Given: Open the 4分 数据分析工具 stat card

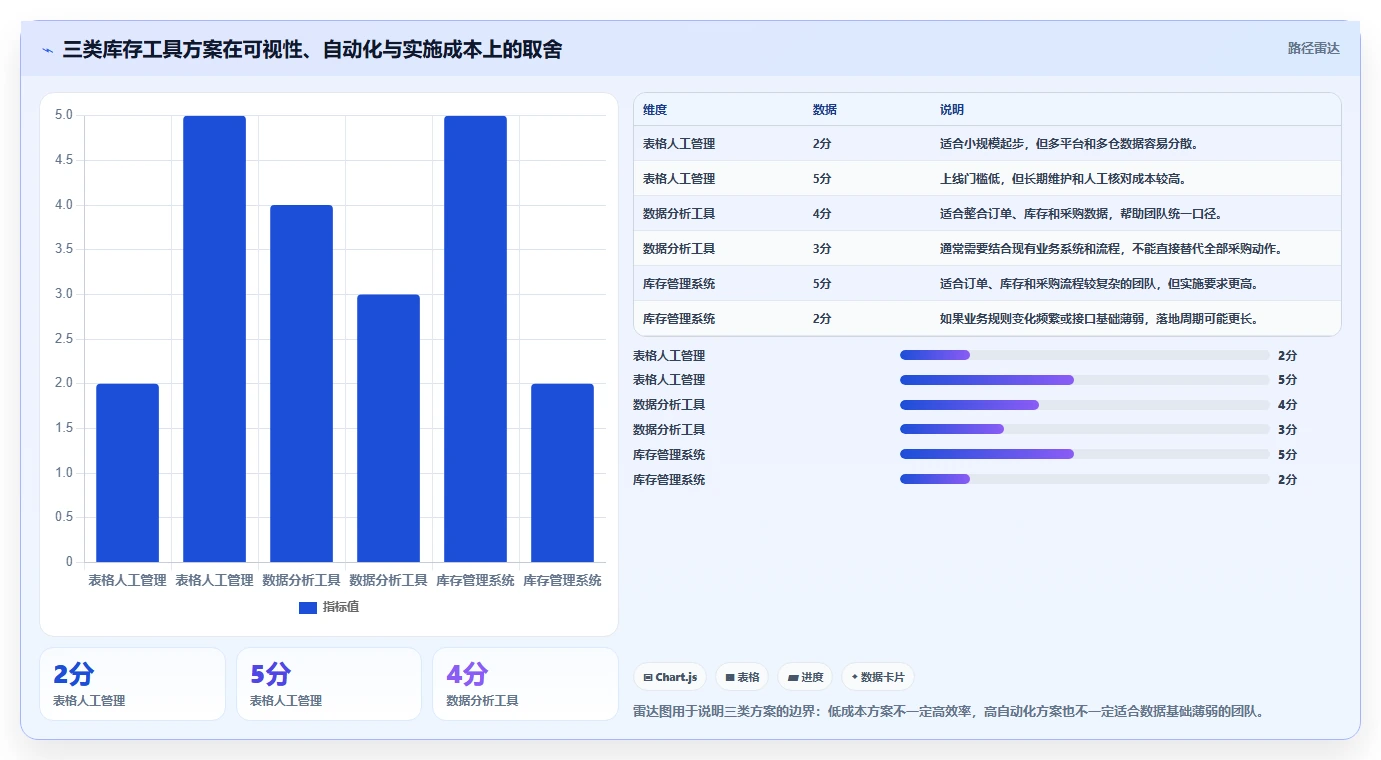Looking at the screenshot, I should click(526, 684).
